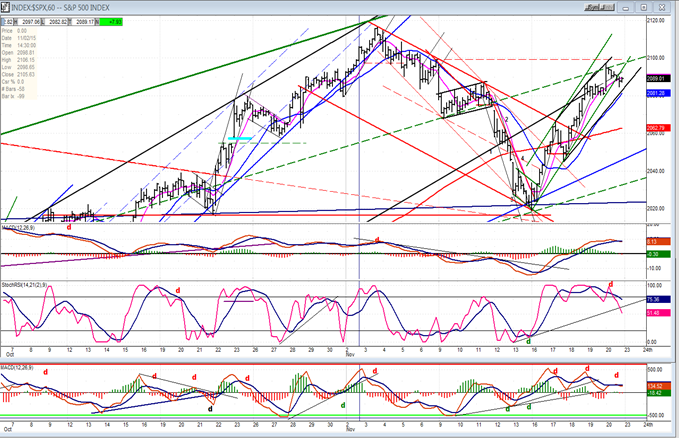Click the 2120.00 price axis label
The image size is (679, 438).
tap(656, 20)
